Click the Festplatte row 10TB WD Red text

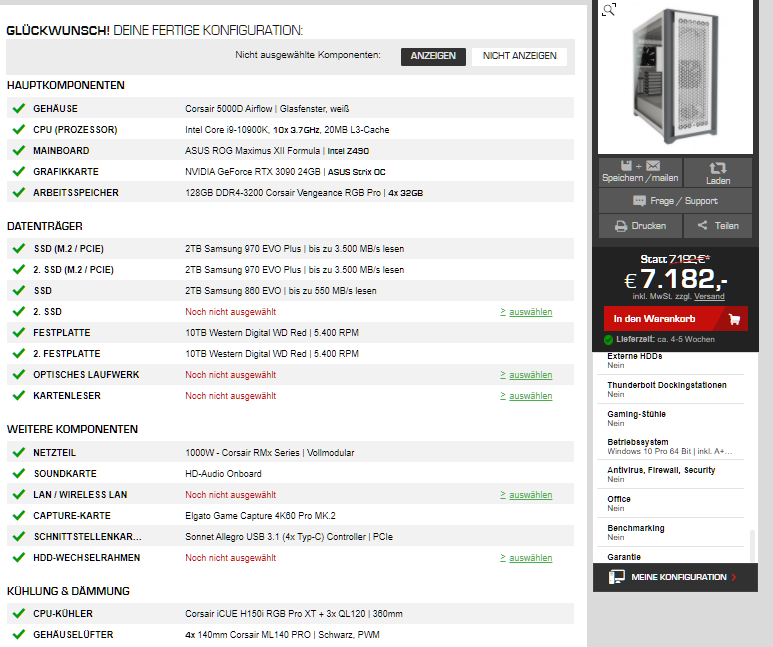(x=272, y=333)
